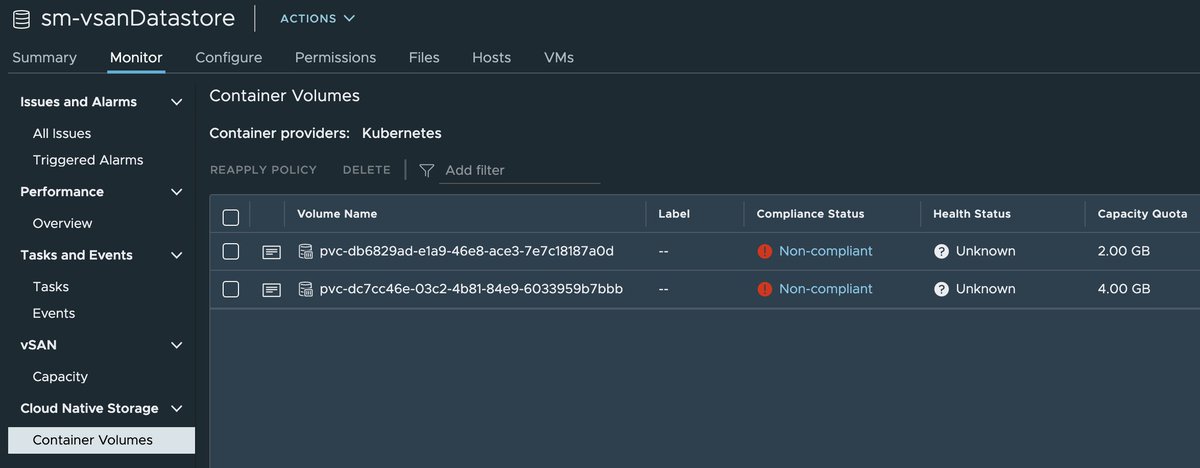Screen dimensions: 1200x468
Task: Open the VMs tab
Action: click(x=559, y=57)
